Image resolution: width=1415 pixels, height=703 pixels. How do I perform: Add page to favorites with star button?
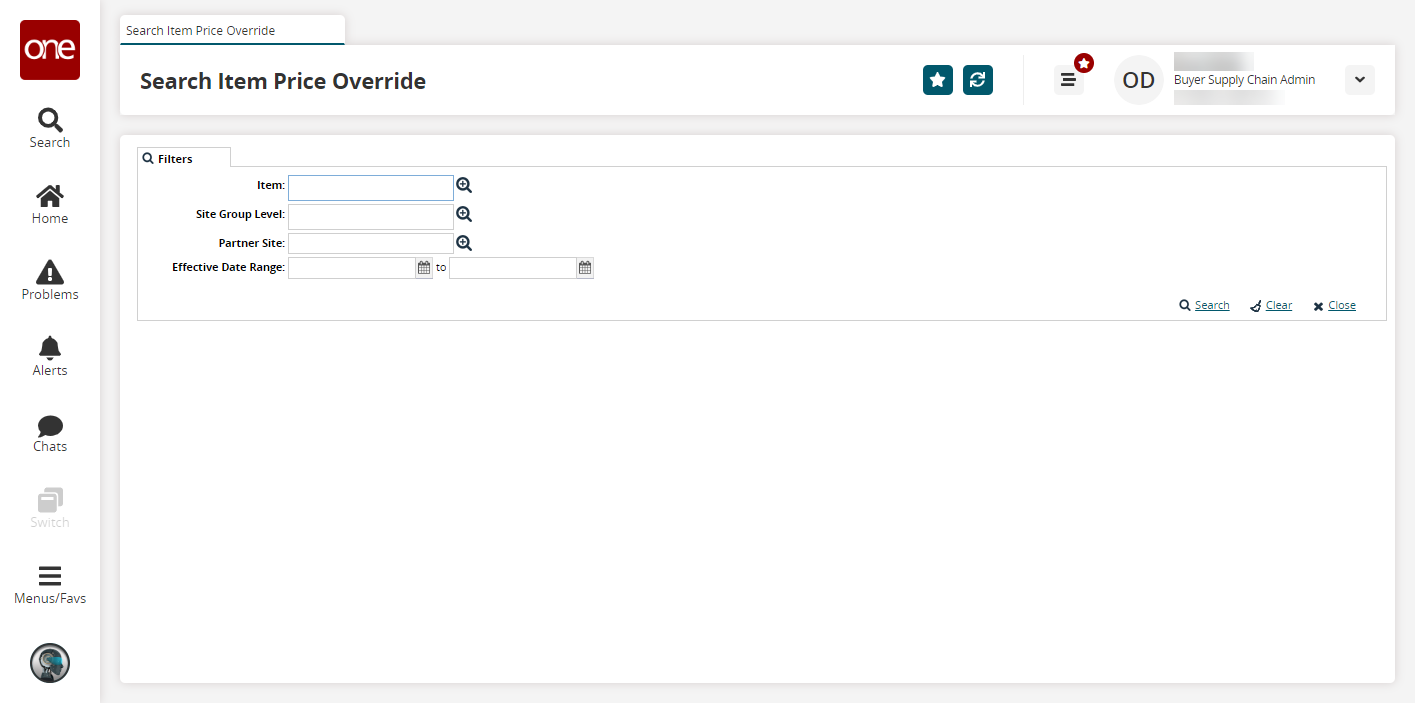tap(937, 80)
